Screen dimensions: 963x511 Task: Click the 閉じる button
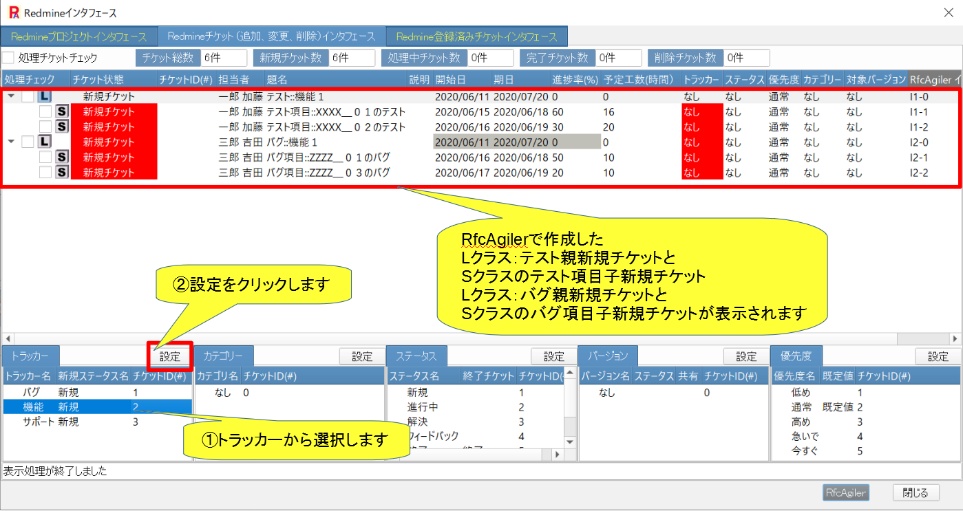coord(916,493)
